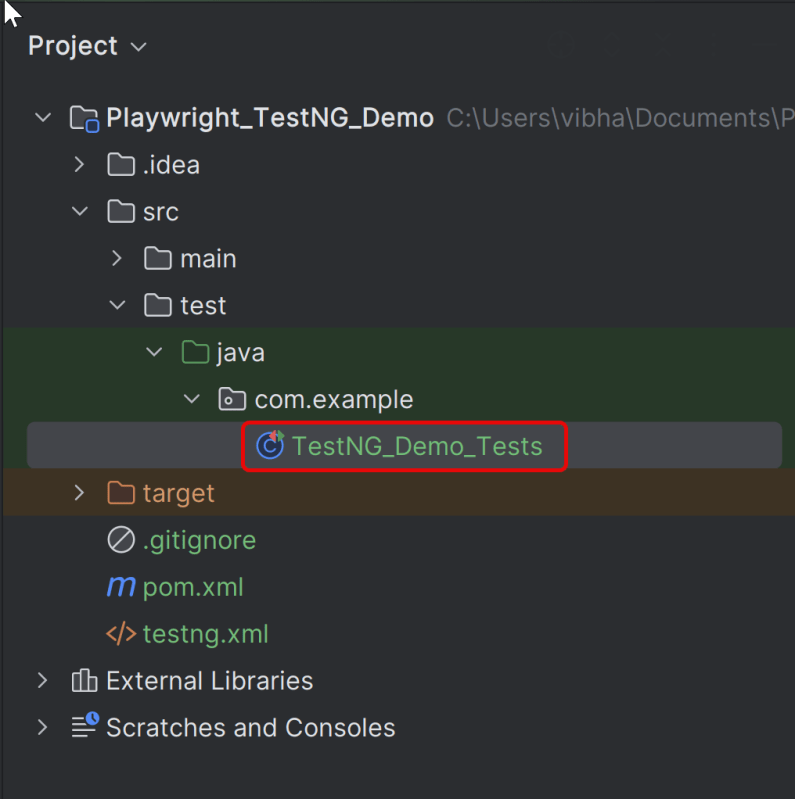795x799 pixels.
Task: Expand the .idea folder
Action: click(80, 165)
